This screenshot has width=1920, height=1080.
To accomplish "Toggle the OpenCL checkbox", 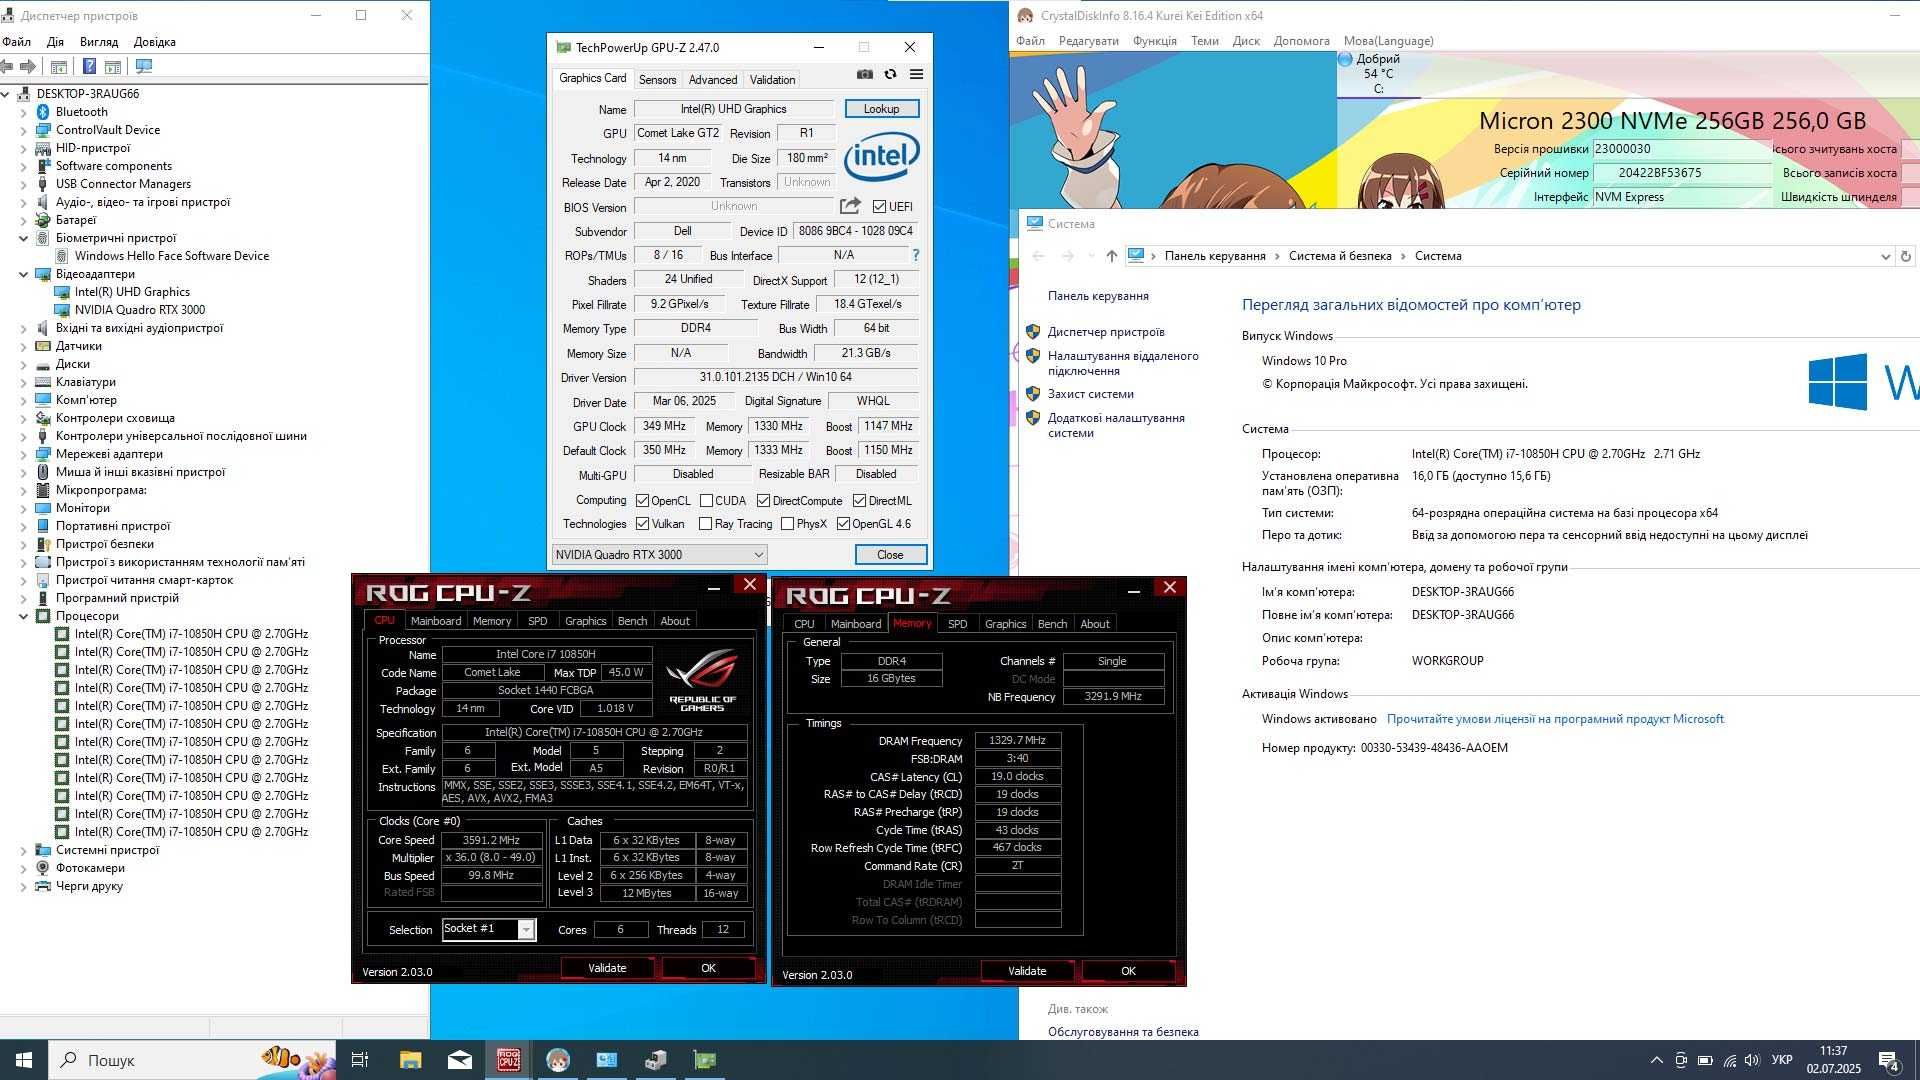I will [643, 501].
